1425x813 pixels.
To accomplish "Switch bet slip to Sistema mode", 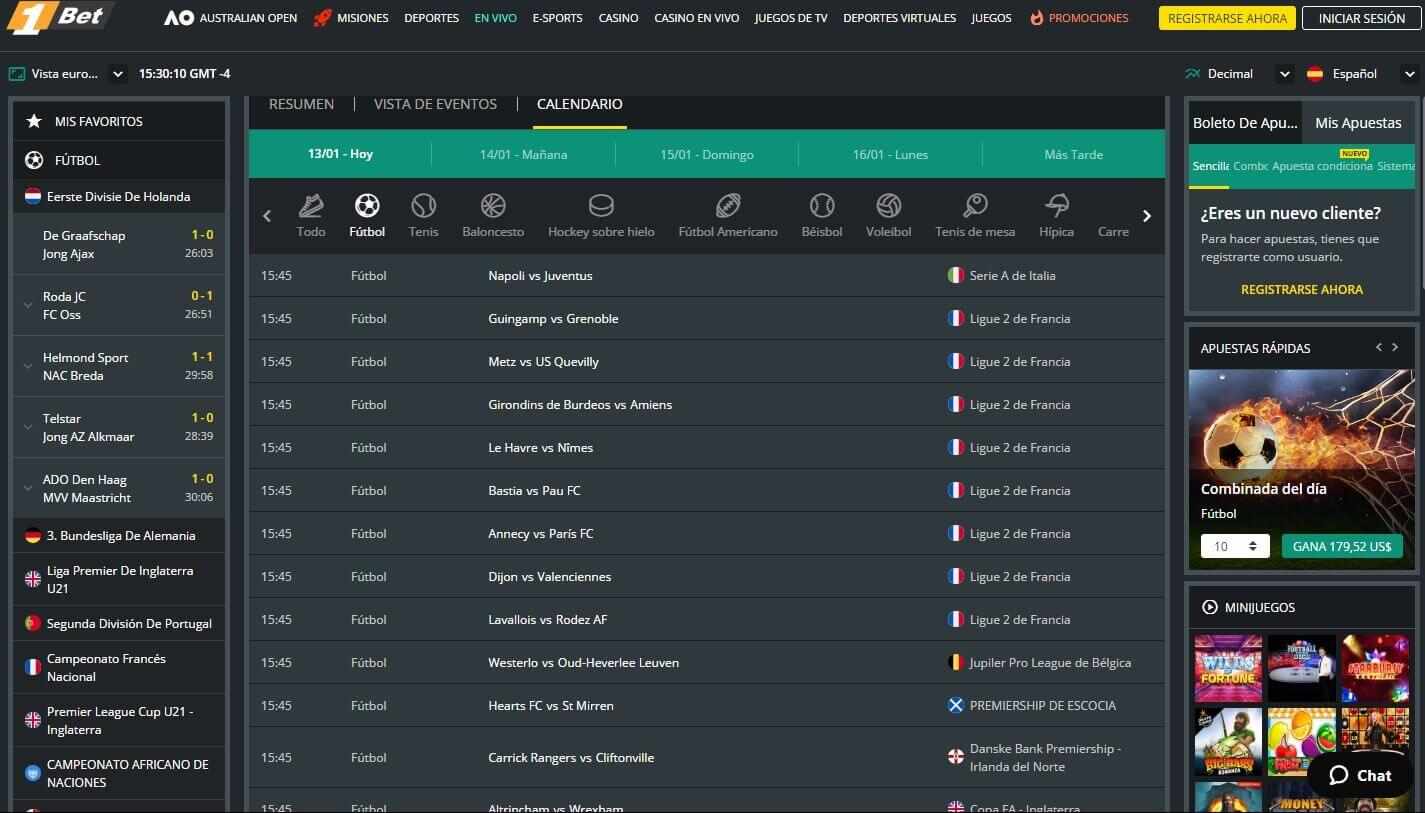I will [x=1399, y=166].
